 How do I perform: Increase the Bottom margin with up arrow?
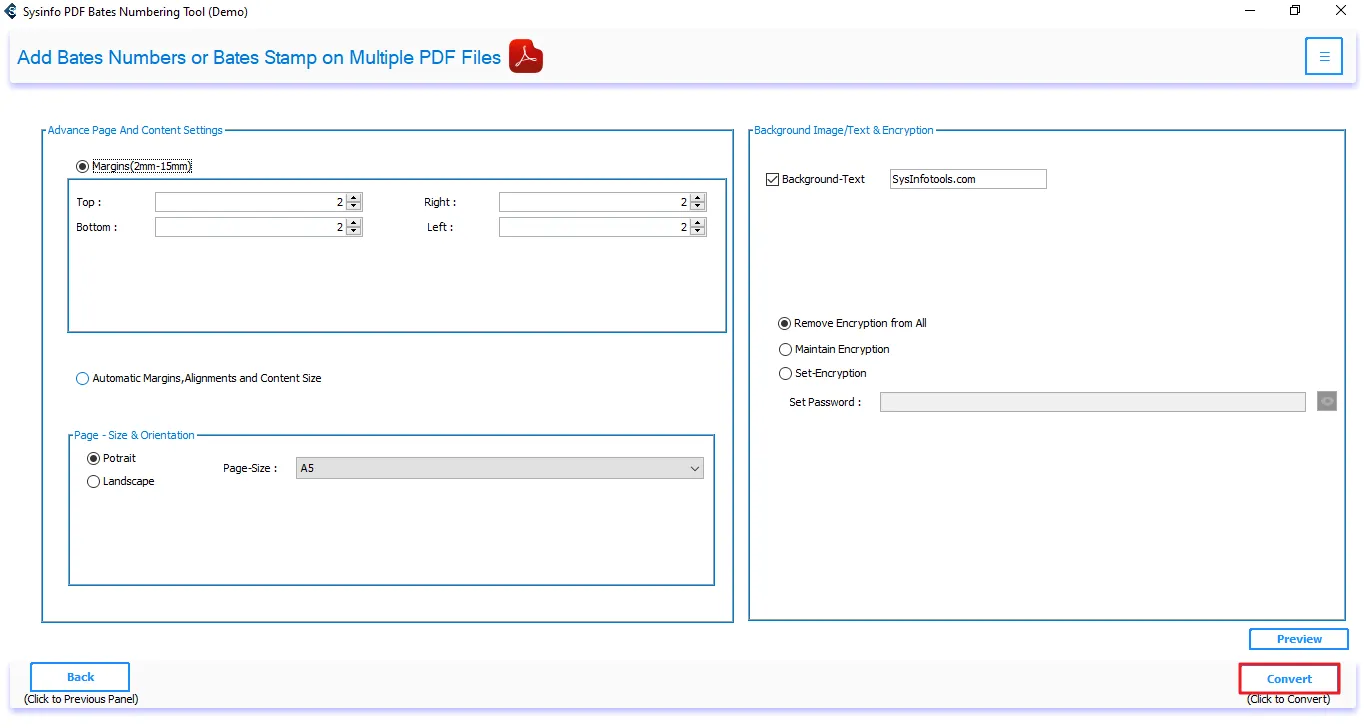pos(354,223)
